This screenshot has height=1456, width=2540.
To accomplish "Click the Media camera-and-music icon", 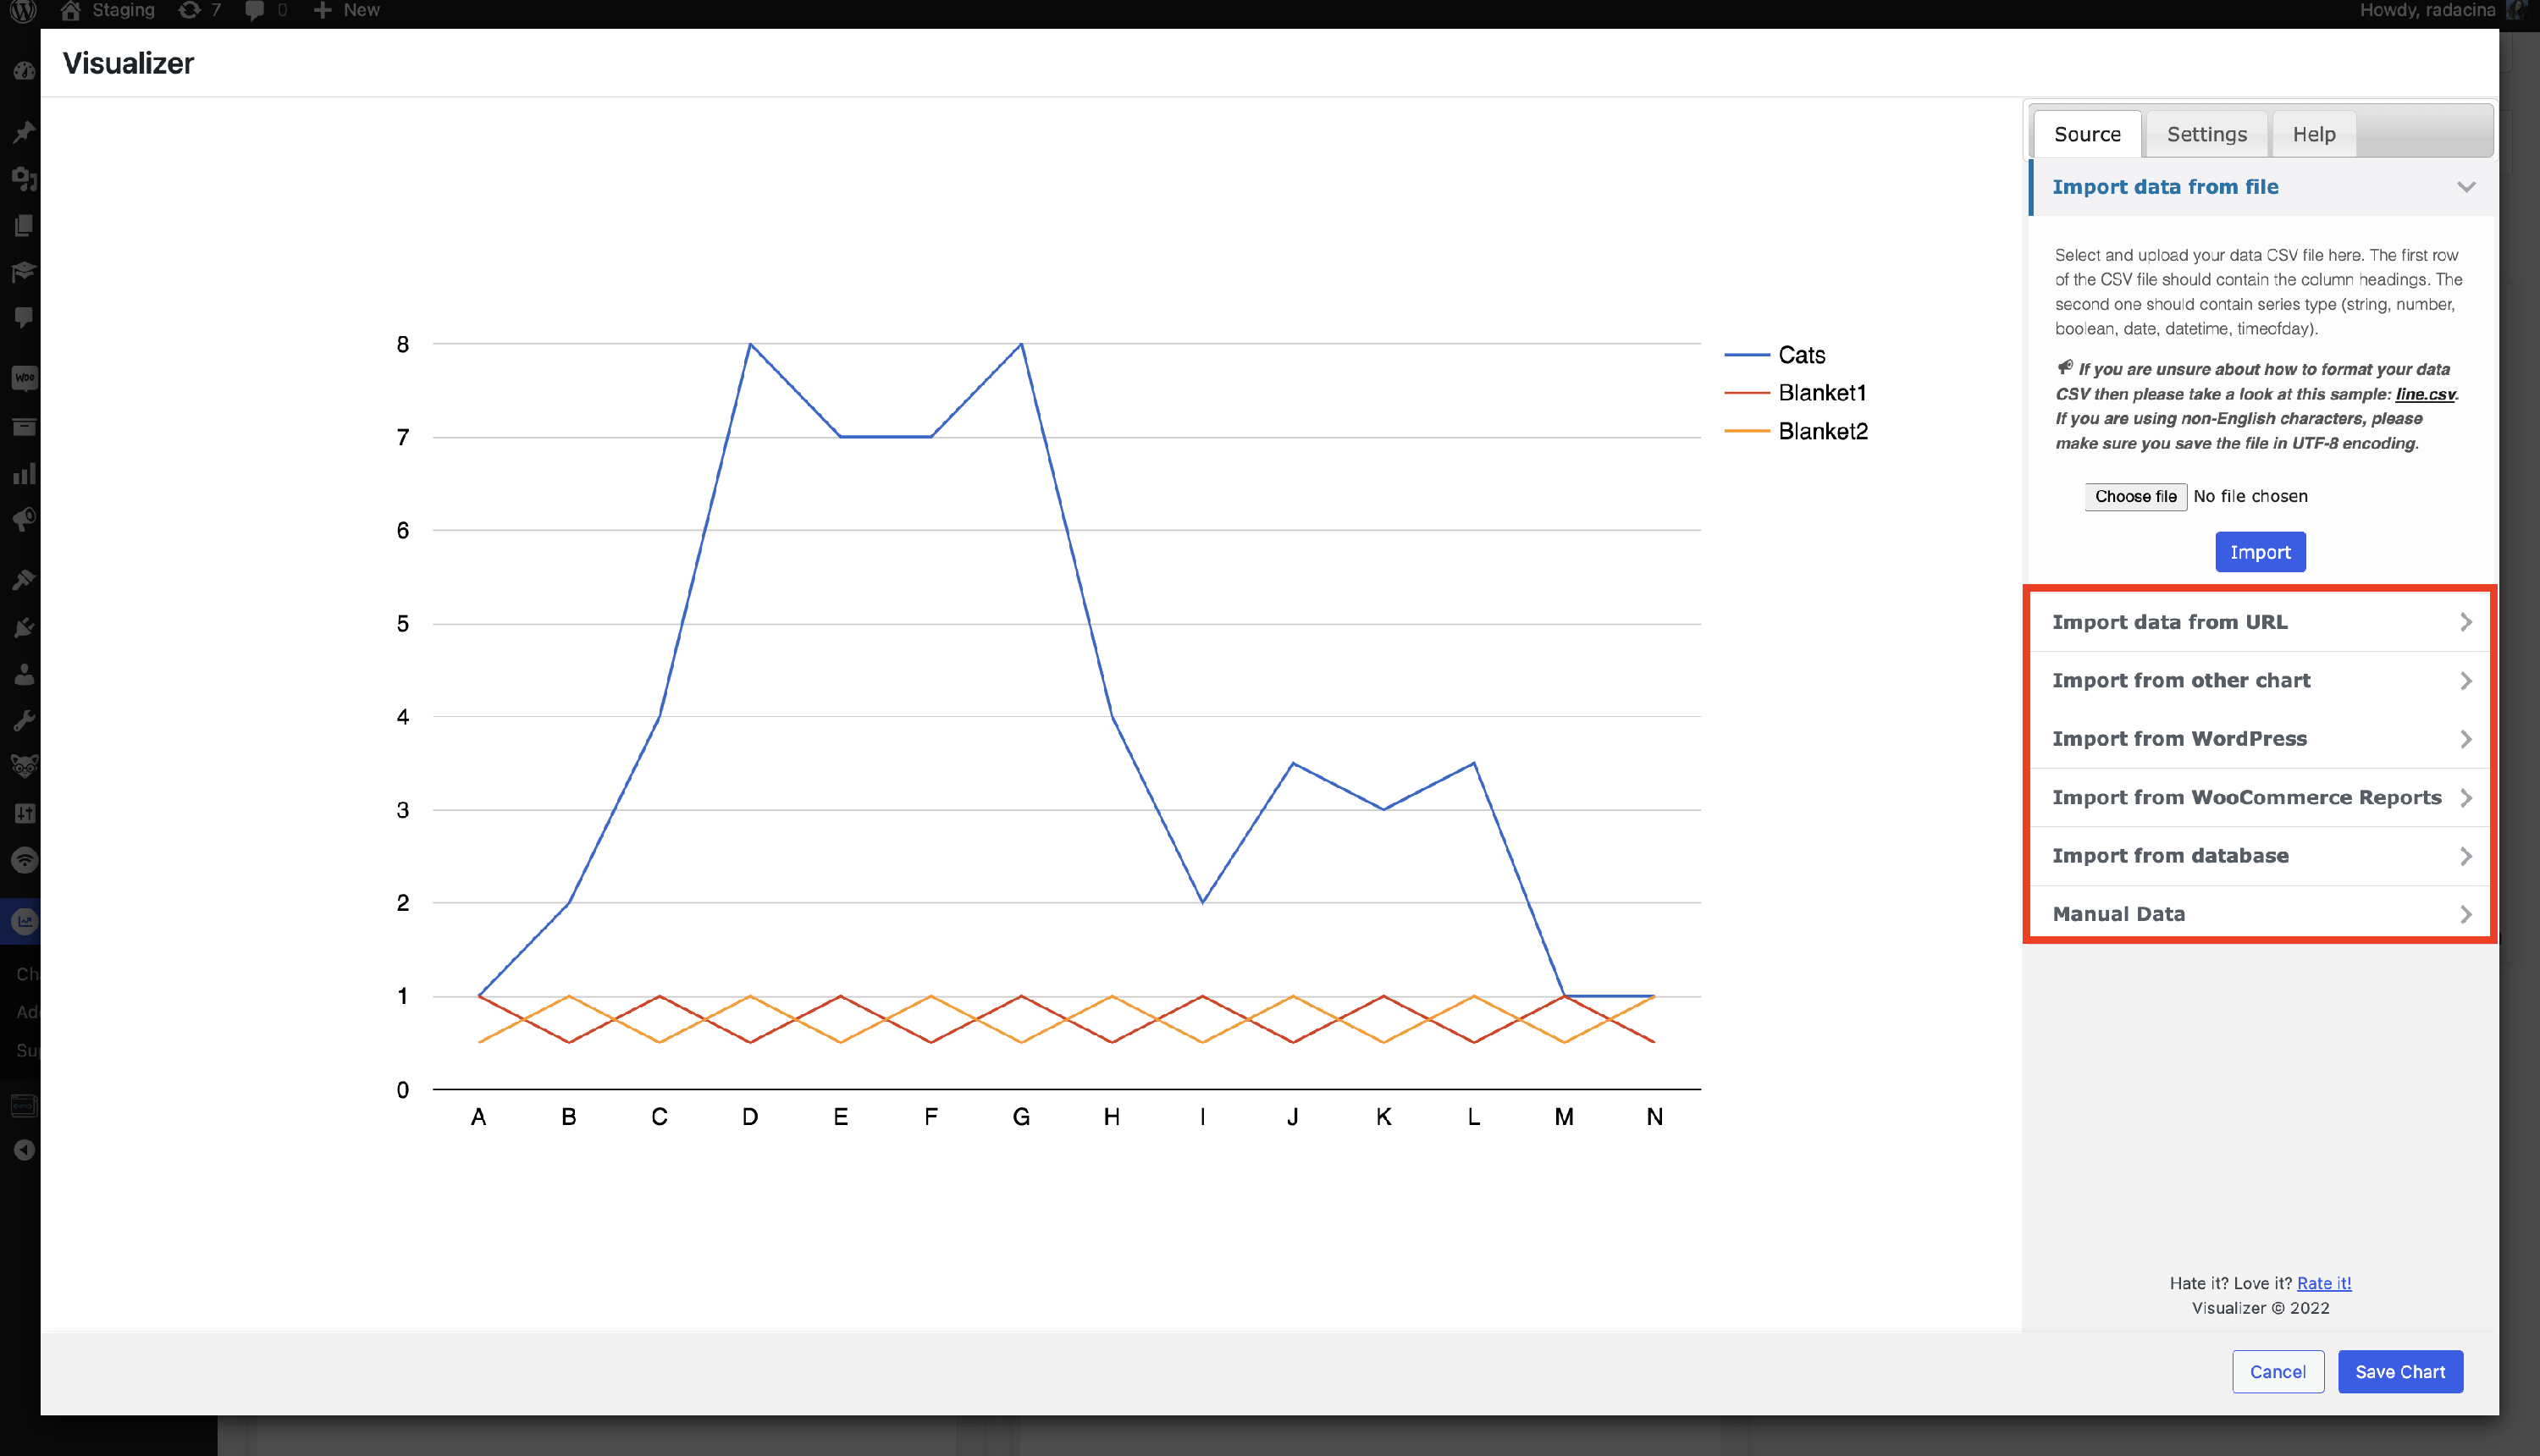I will pos(24,179).
